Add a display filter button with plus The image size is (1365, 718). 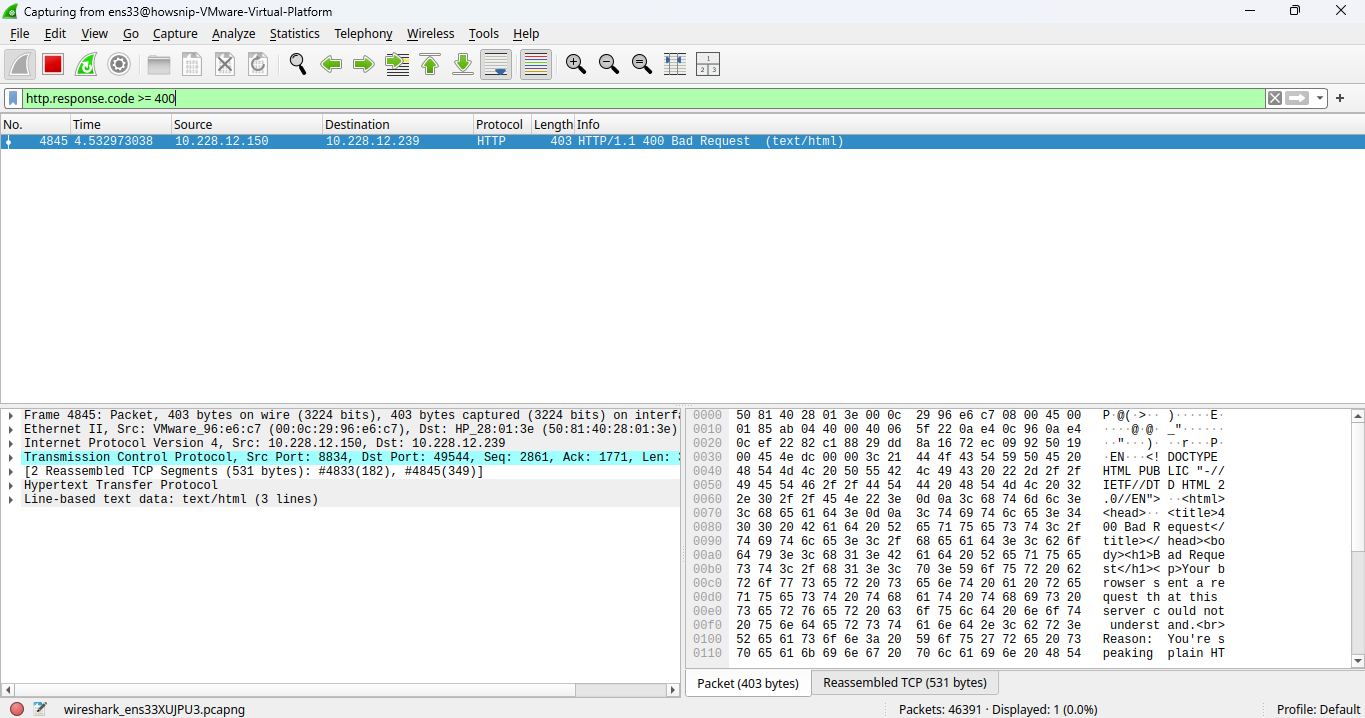point(1340,98)
